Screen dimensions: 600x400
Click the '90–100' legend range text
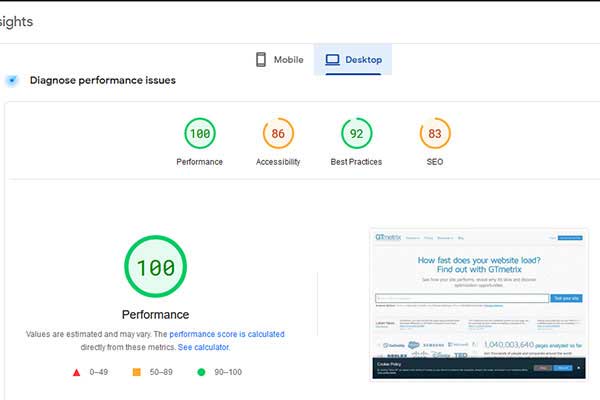pos(228,372)
